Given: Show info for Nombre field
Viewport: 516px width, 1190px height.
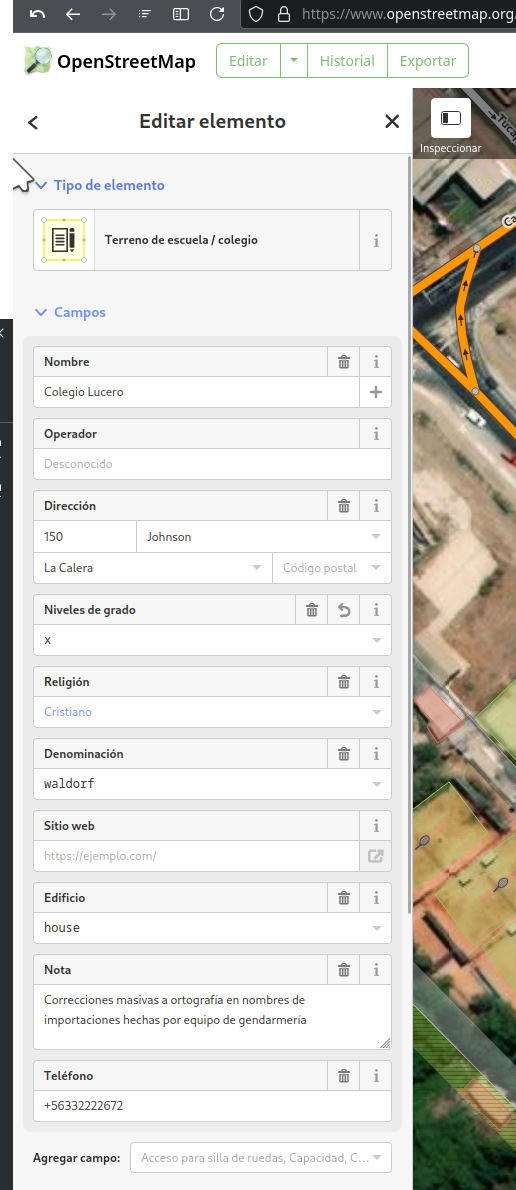Looking at the screenshot, I should (x=376, y=362).
